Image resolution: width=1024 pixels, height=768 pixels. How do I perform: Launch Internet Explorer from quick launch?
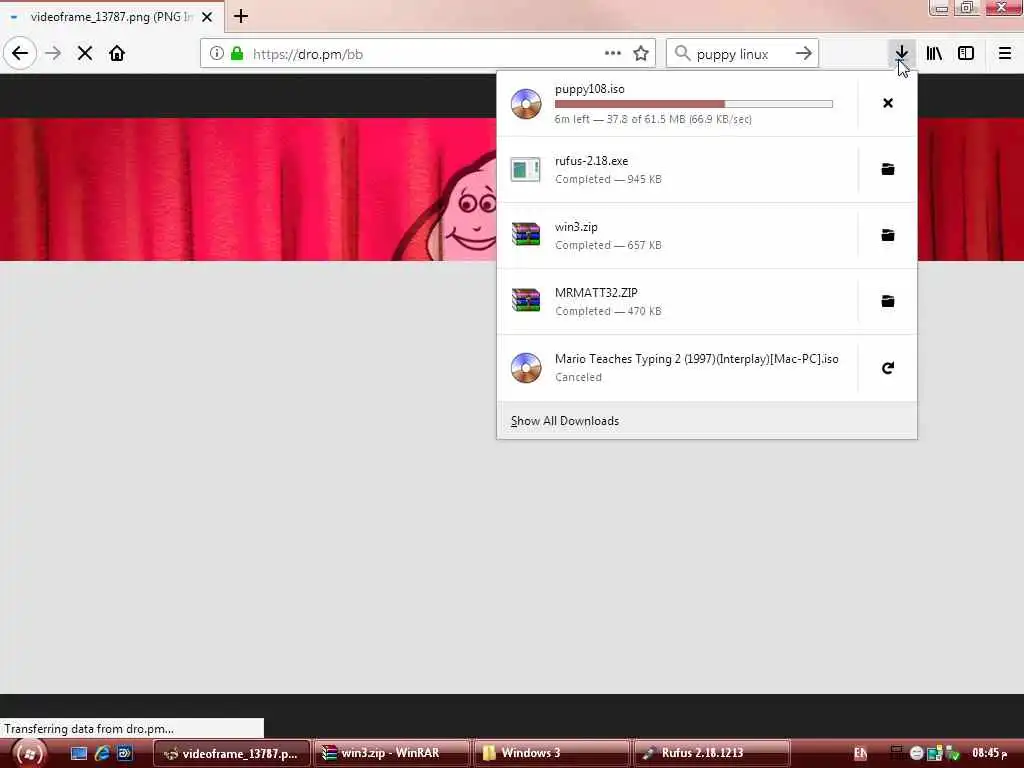tap(101, 753)
